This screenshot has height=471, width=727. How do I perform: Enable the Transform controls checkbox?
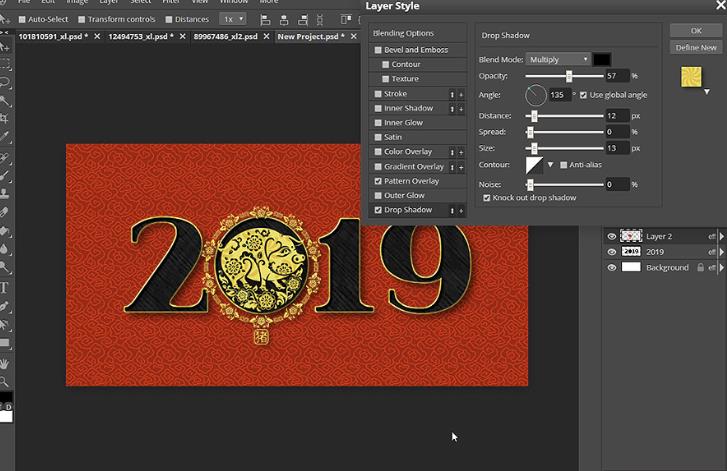pos(82,19)
